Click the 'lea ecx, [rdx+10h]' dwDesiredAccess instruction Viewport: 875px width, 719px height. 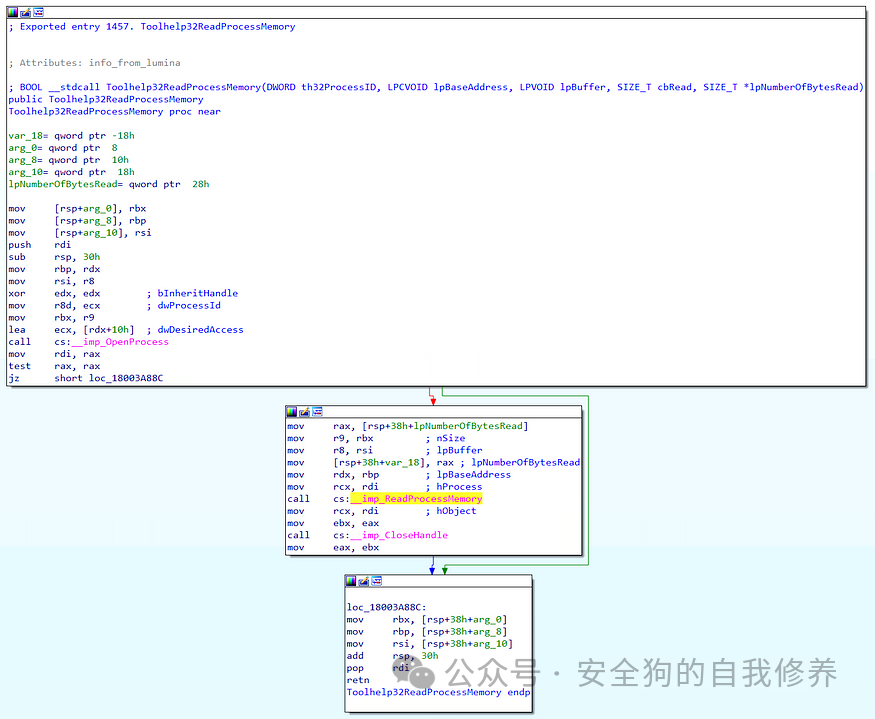coord(126,330)
